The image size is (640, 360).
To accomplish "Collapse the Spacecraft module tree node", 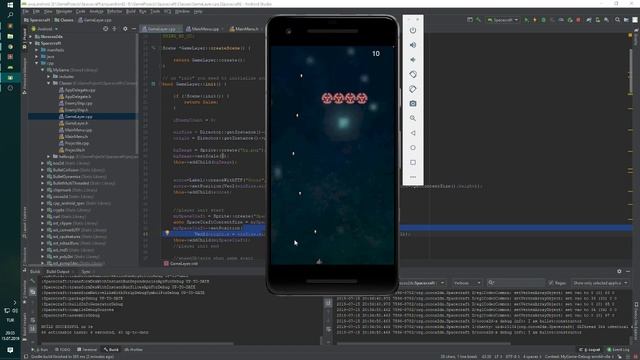I will pos(31,43).
